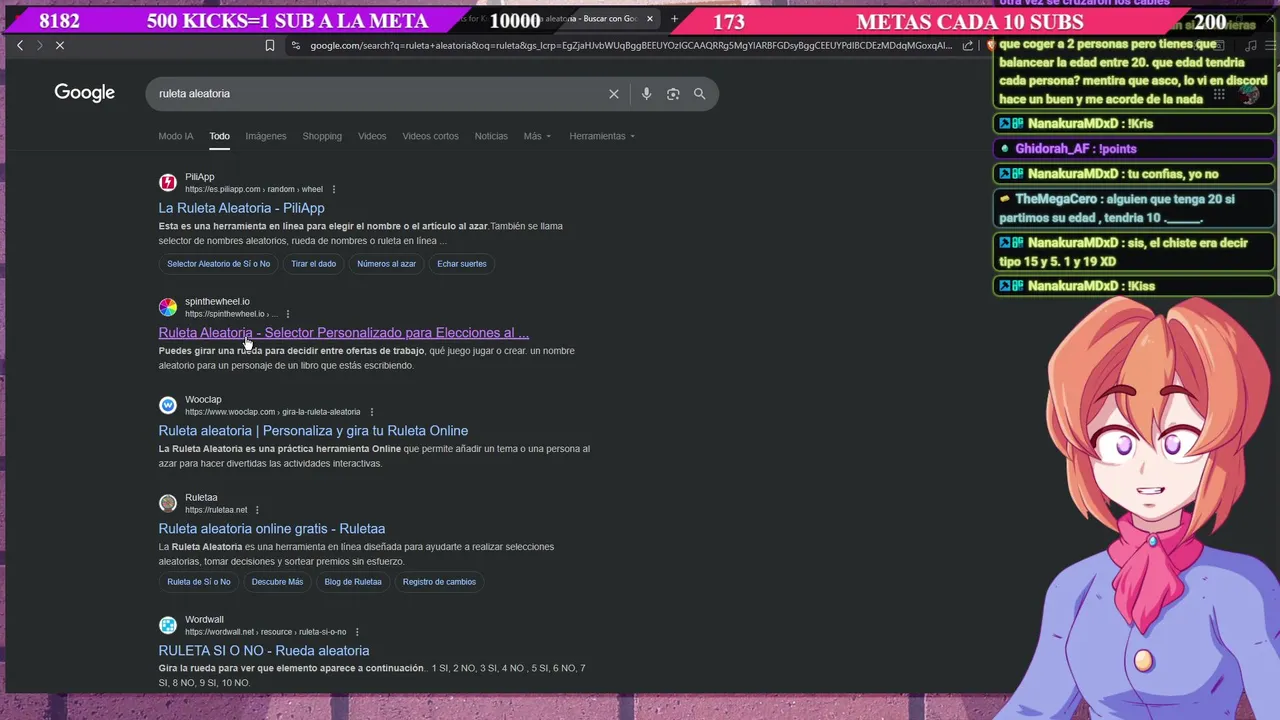Select the Todo results tab
The image size is (1280, 720).
pos(219,136)
